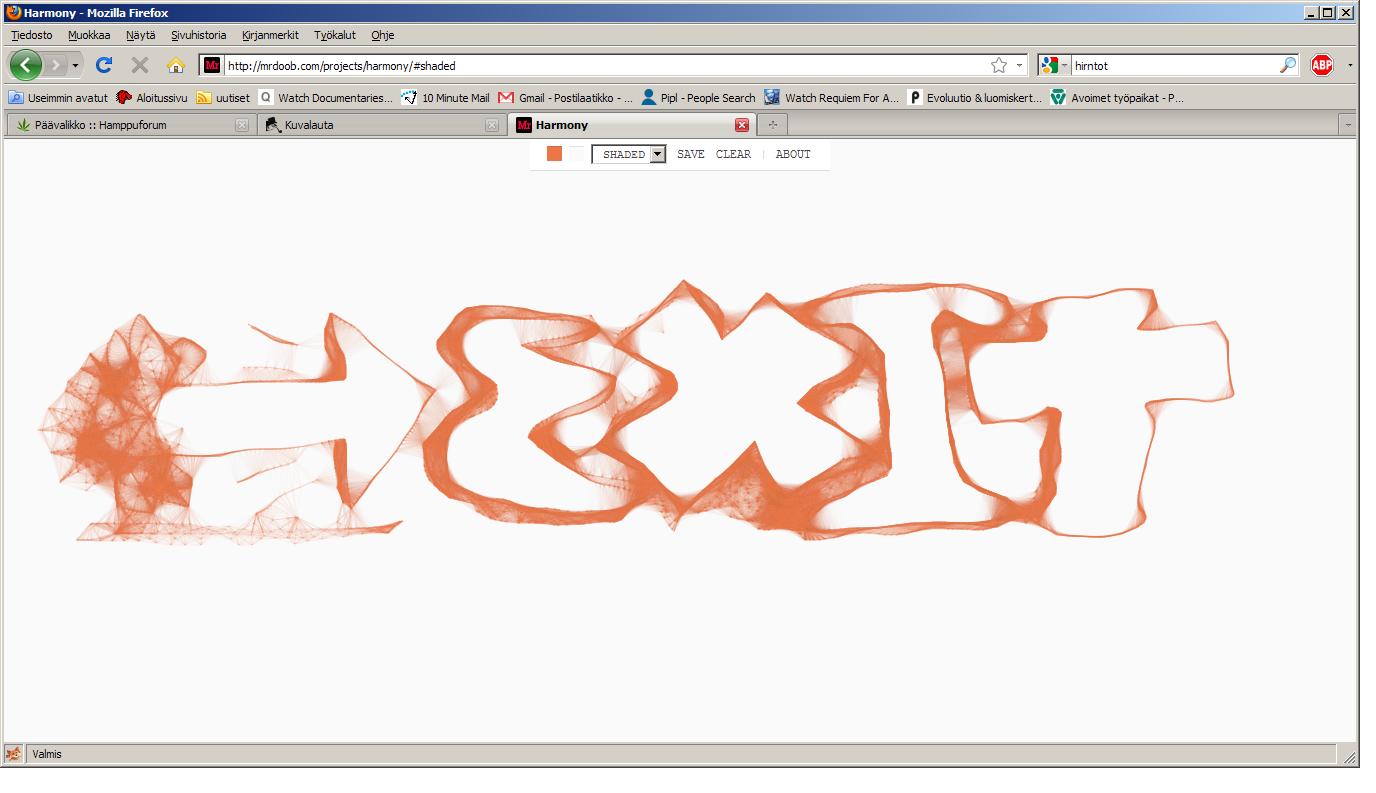1376x793 pixels.
Task: Expand the list all tabs arrow
Action: (x=1348, y=125)
